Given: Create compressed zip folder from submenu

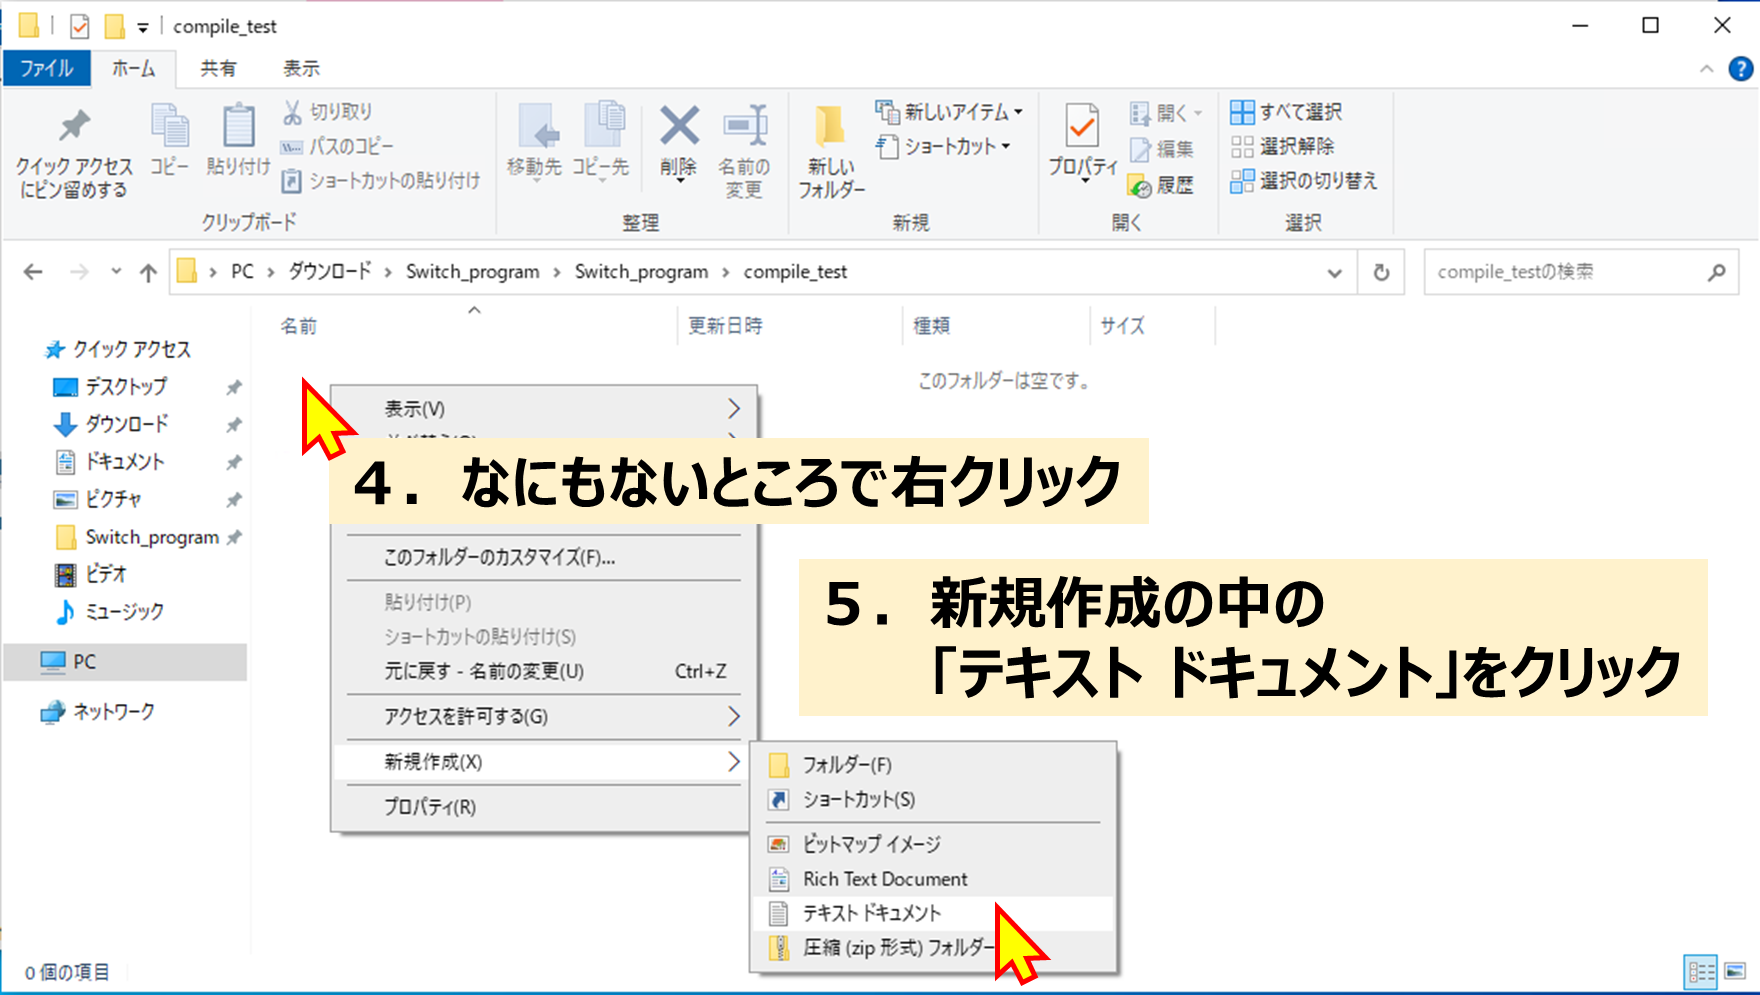Looking at the screenshot, I should [932, 948].
